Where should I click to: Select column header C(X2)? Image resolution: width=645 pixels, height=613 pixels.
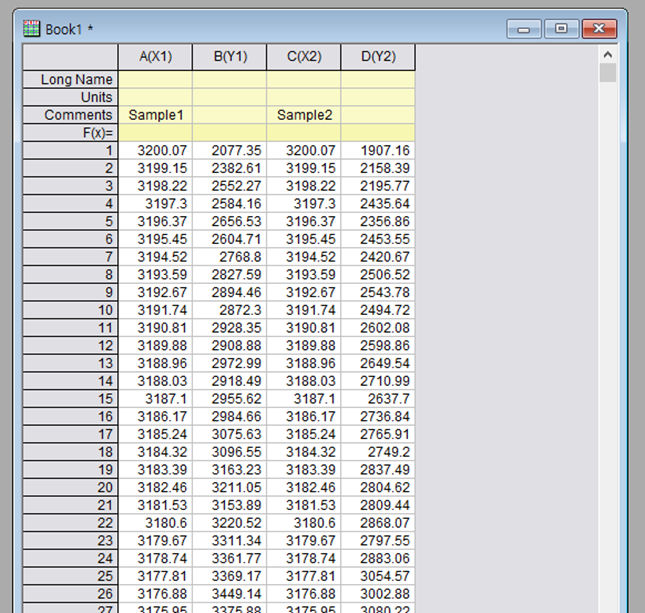click(x=304, y=57)
